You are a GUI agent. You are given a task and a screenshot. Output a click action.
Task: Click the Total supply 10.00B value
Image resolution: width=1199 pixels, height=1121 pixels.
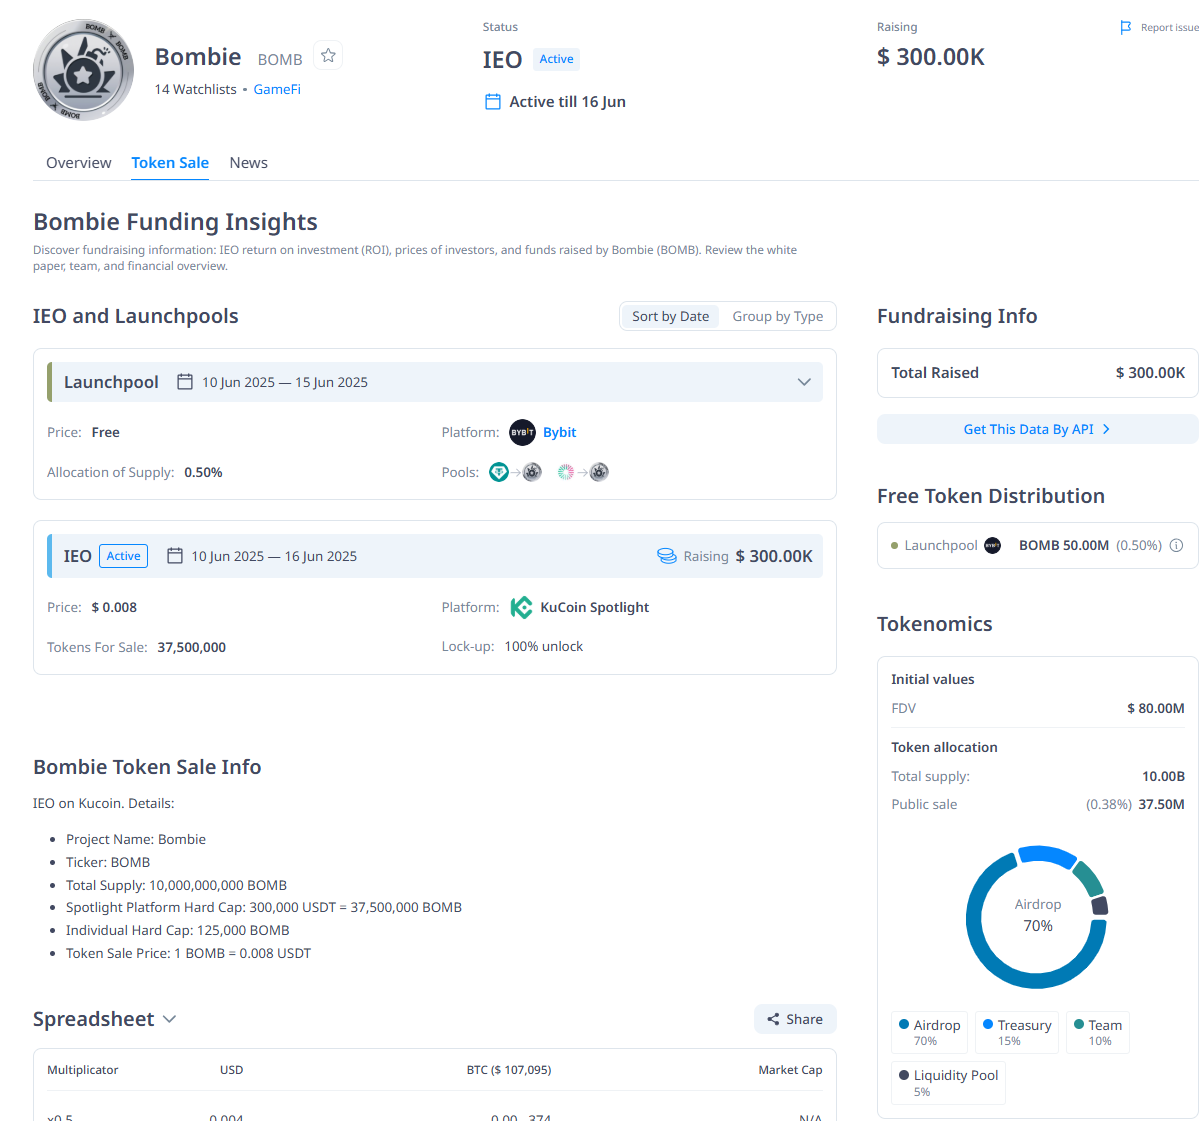(1163, 776)
